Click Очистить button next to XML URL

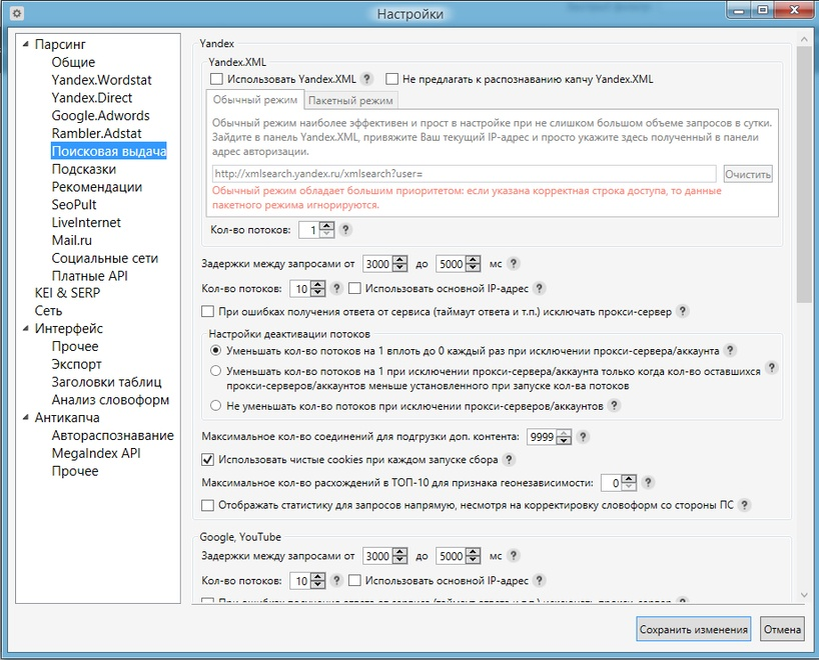click(x=747, y=174)
